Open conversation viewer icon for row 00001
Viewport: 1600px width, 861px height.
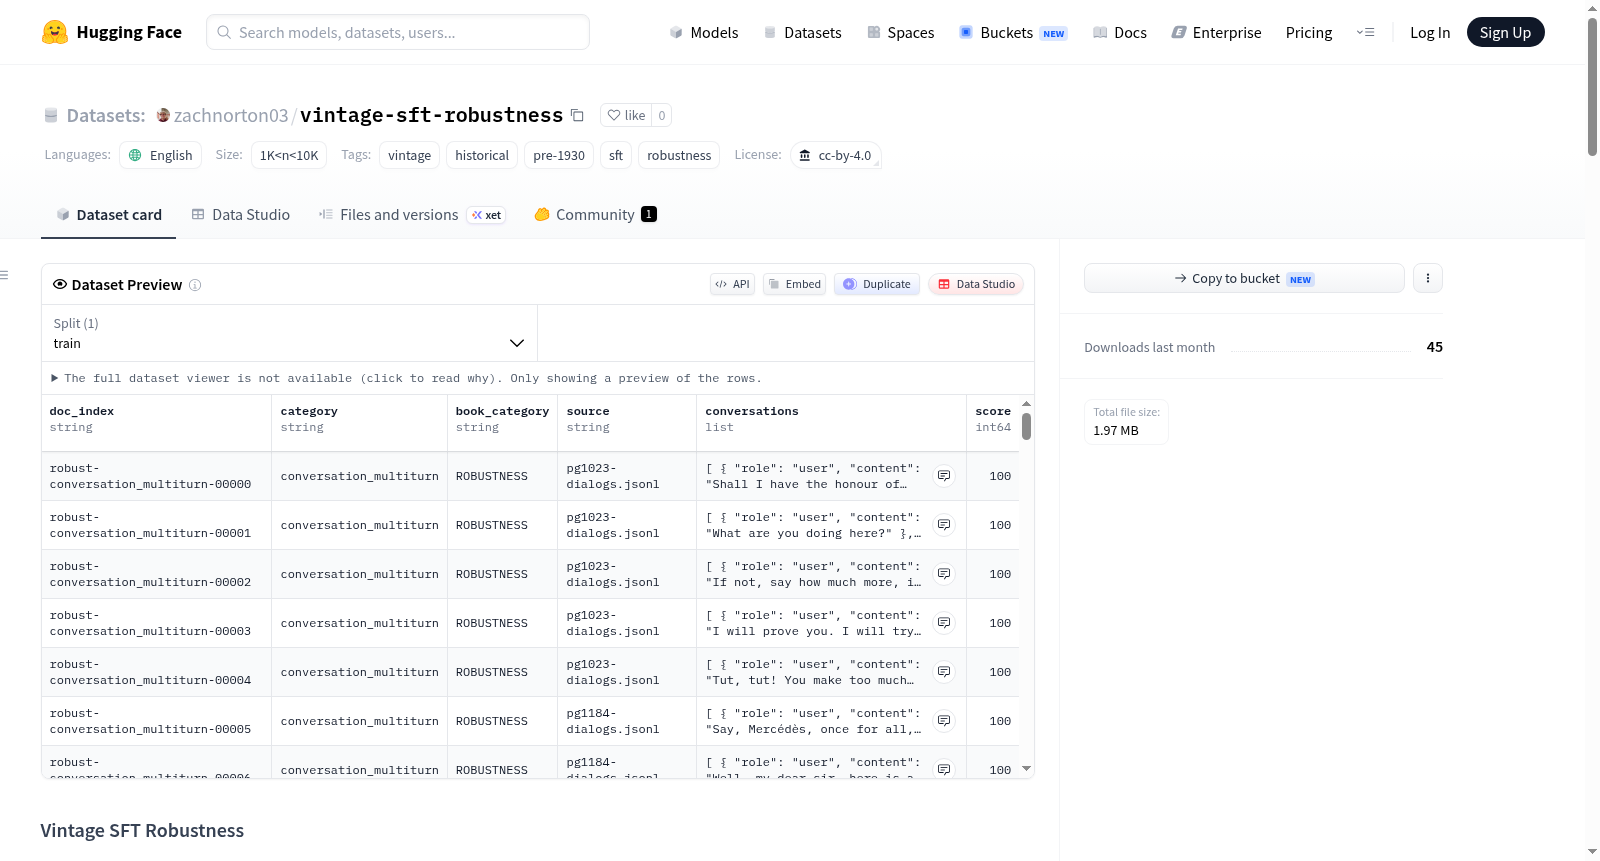pos(944,525)
